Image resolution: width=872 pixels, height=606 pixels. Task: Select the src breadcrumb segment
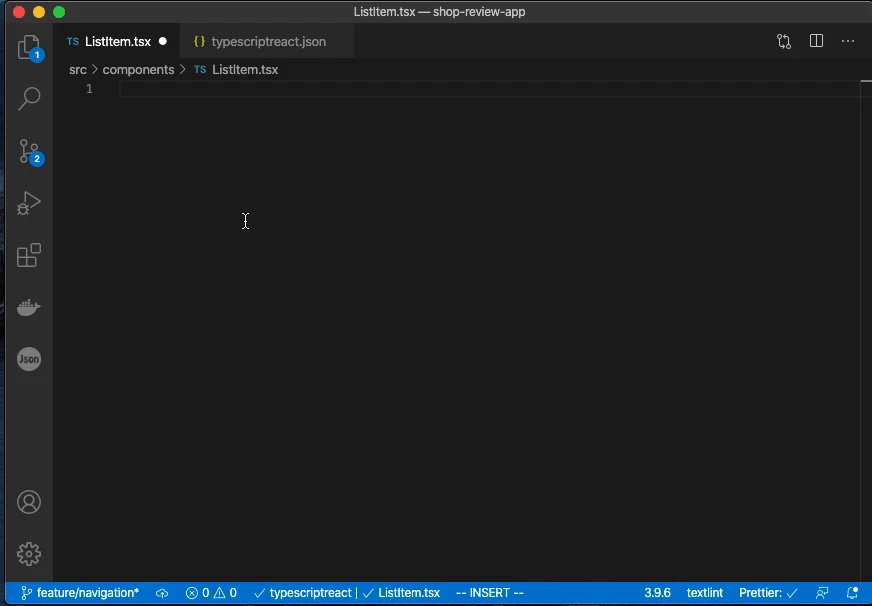click(78, 69)
